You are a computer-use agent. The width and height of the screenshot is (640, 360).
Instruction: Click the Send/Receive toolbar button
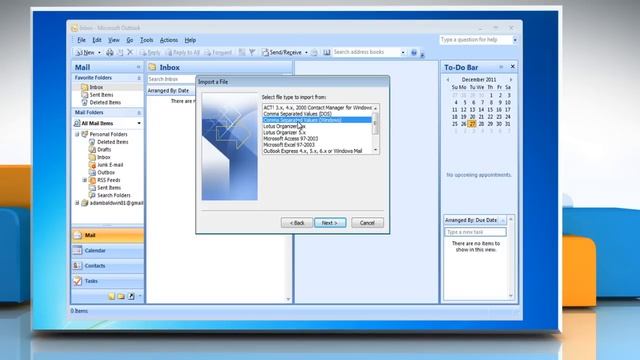click(282, 52)
